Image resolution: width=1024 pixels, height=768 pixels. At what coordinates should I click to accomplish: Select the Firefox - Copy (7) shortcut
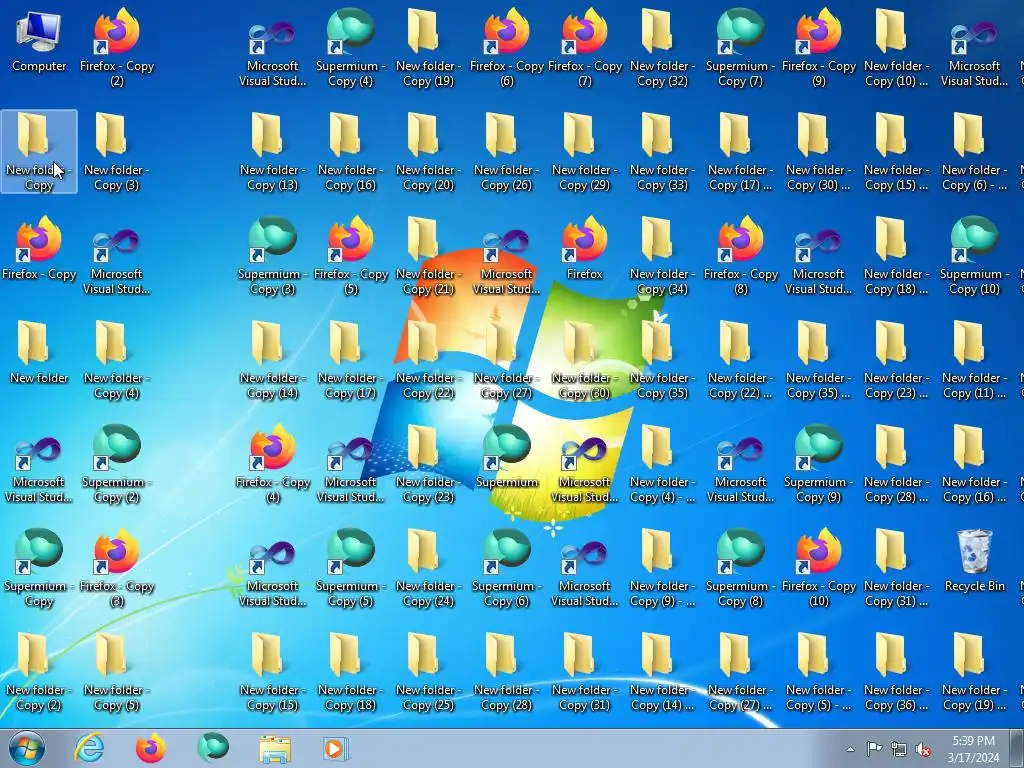click(584, 48)
